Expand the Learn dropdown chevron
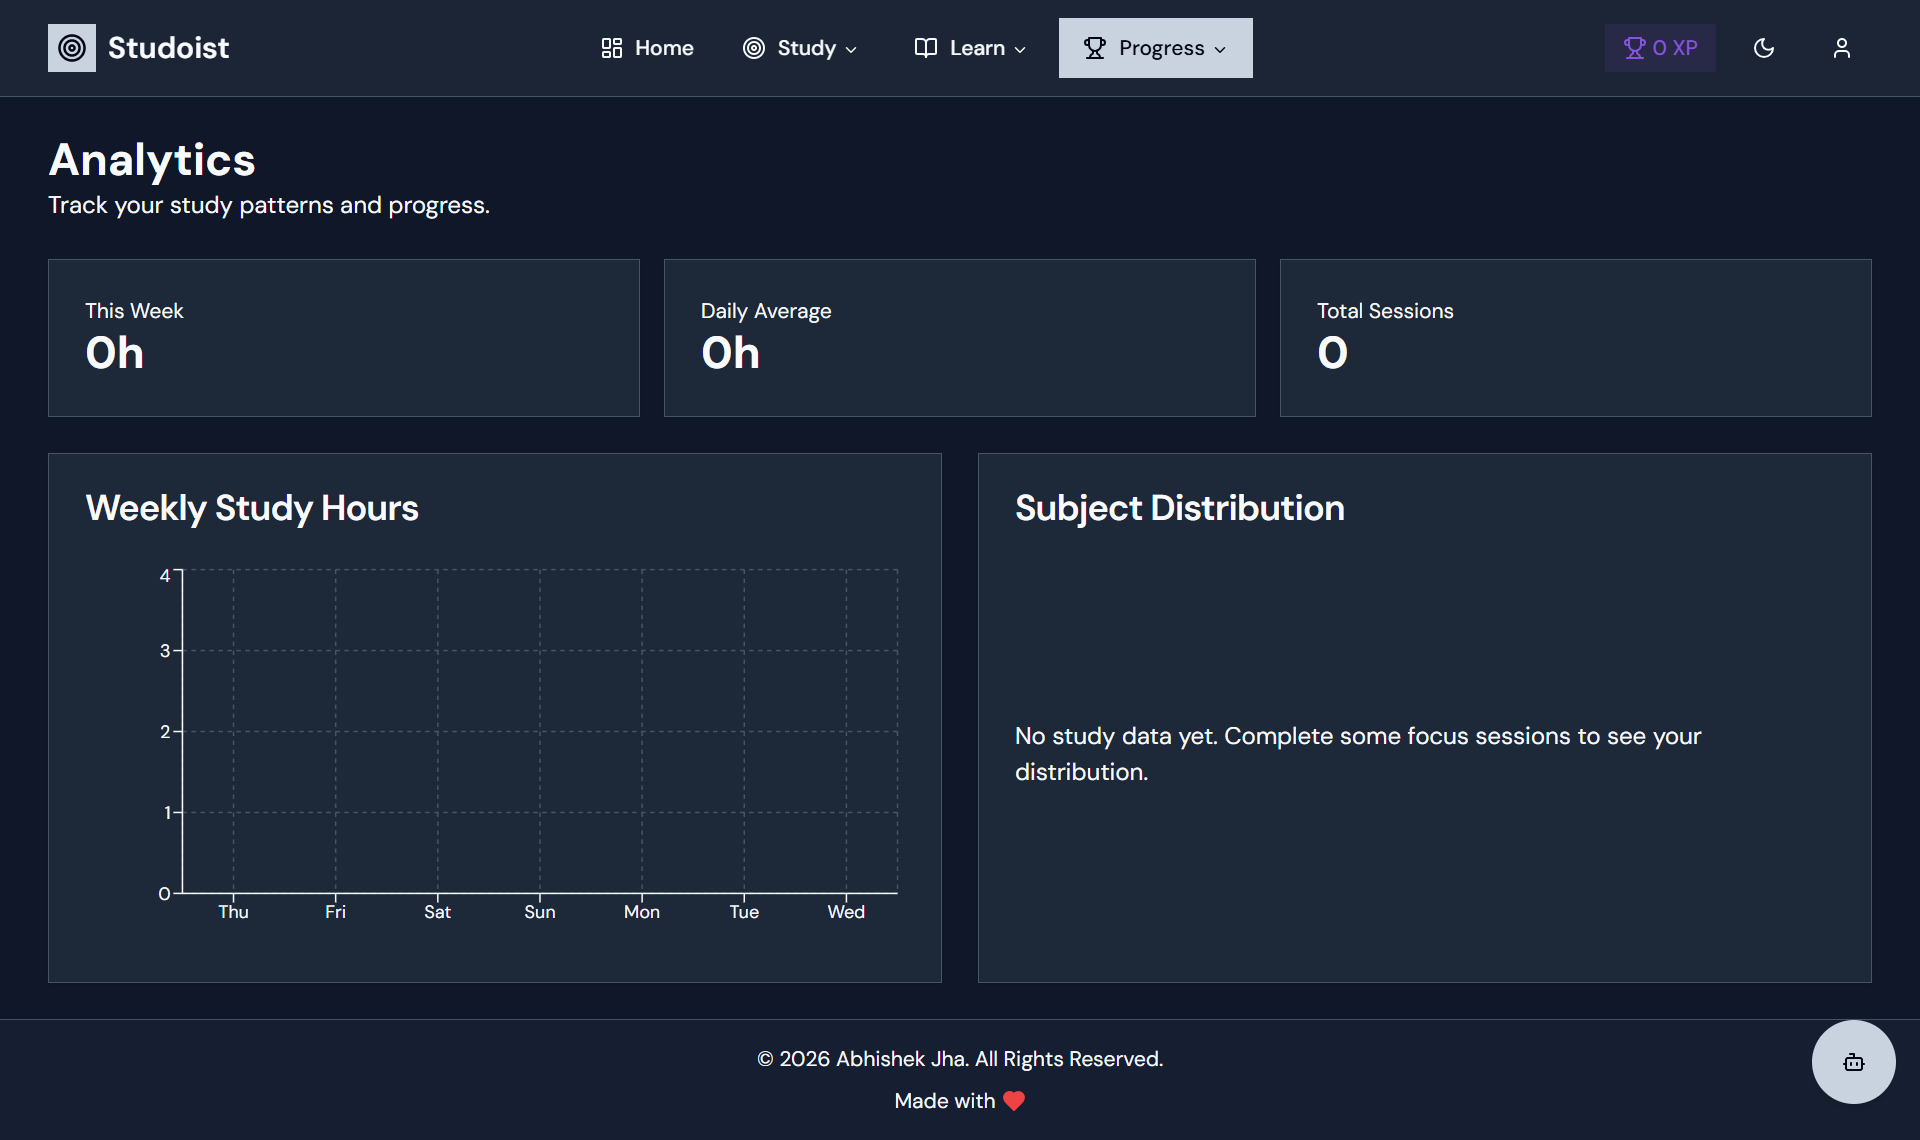This screenshot has height=1140, width=1920. tap(1020, 49)
